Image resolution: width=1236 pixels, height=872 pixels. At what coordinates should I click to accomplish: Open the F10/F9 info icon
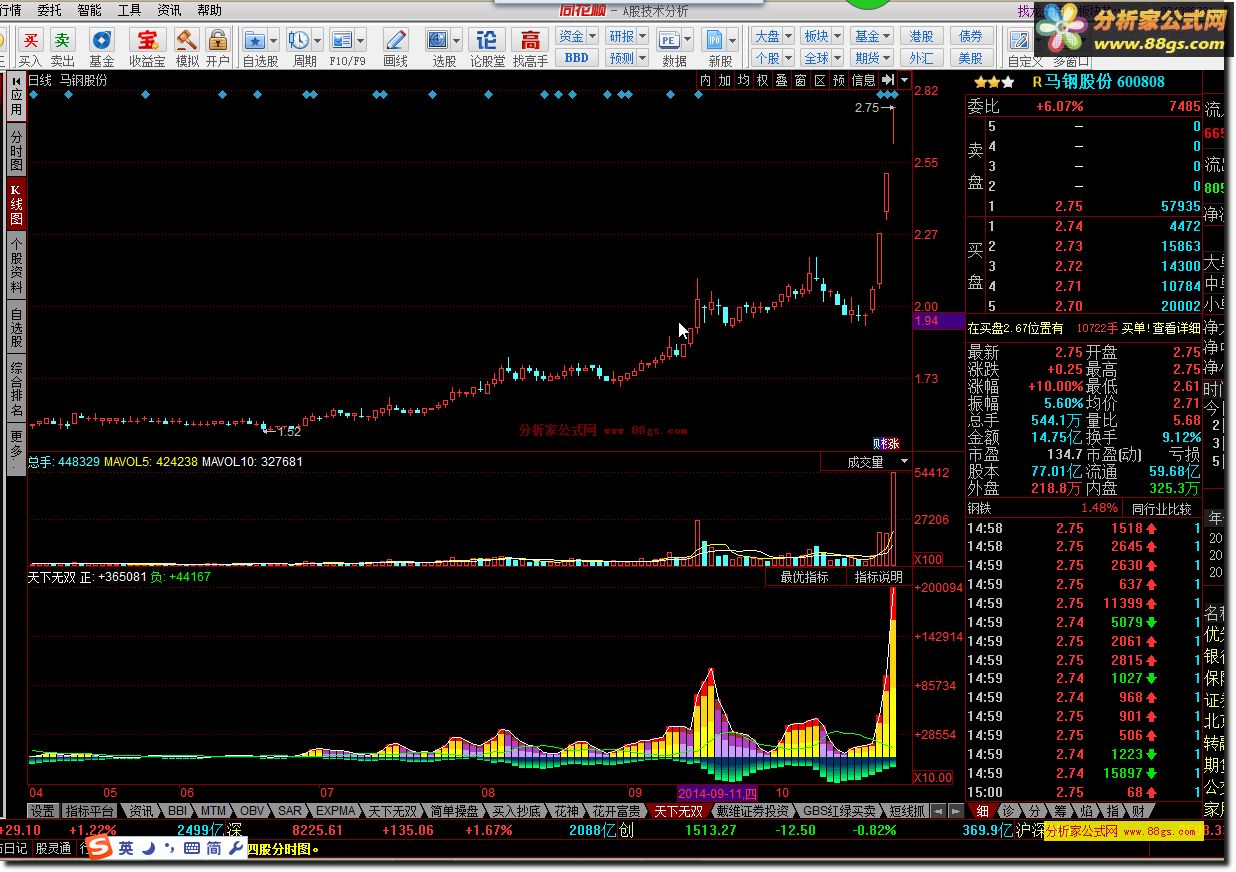tap(342, 41)
